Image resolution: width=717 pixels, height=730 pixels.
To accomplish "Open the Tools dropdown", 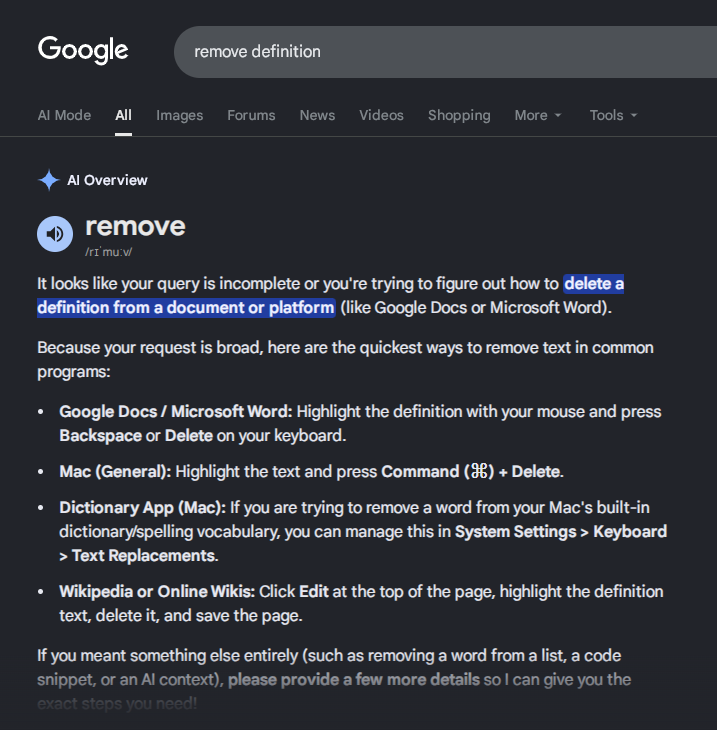I will [x=613, y=115].
